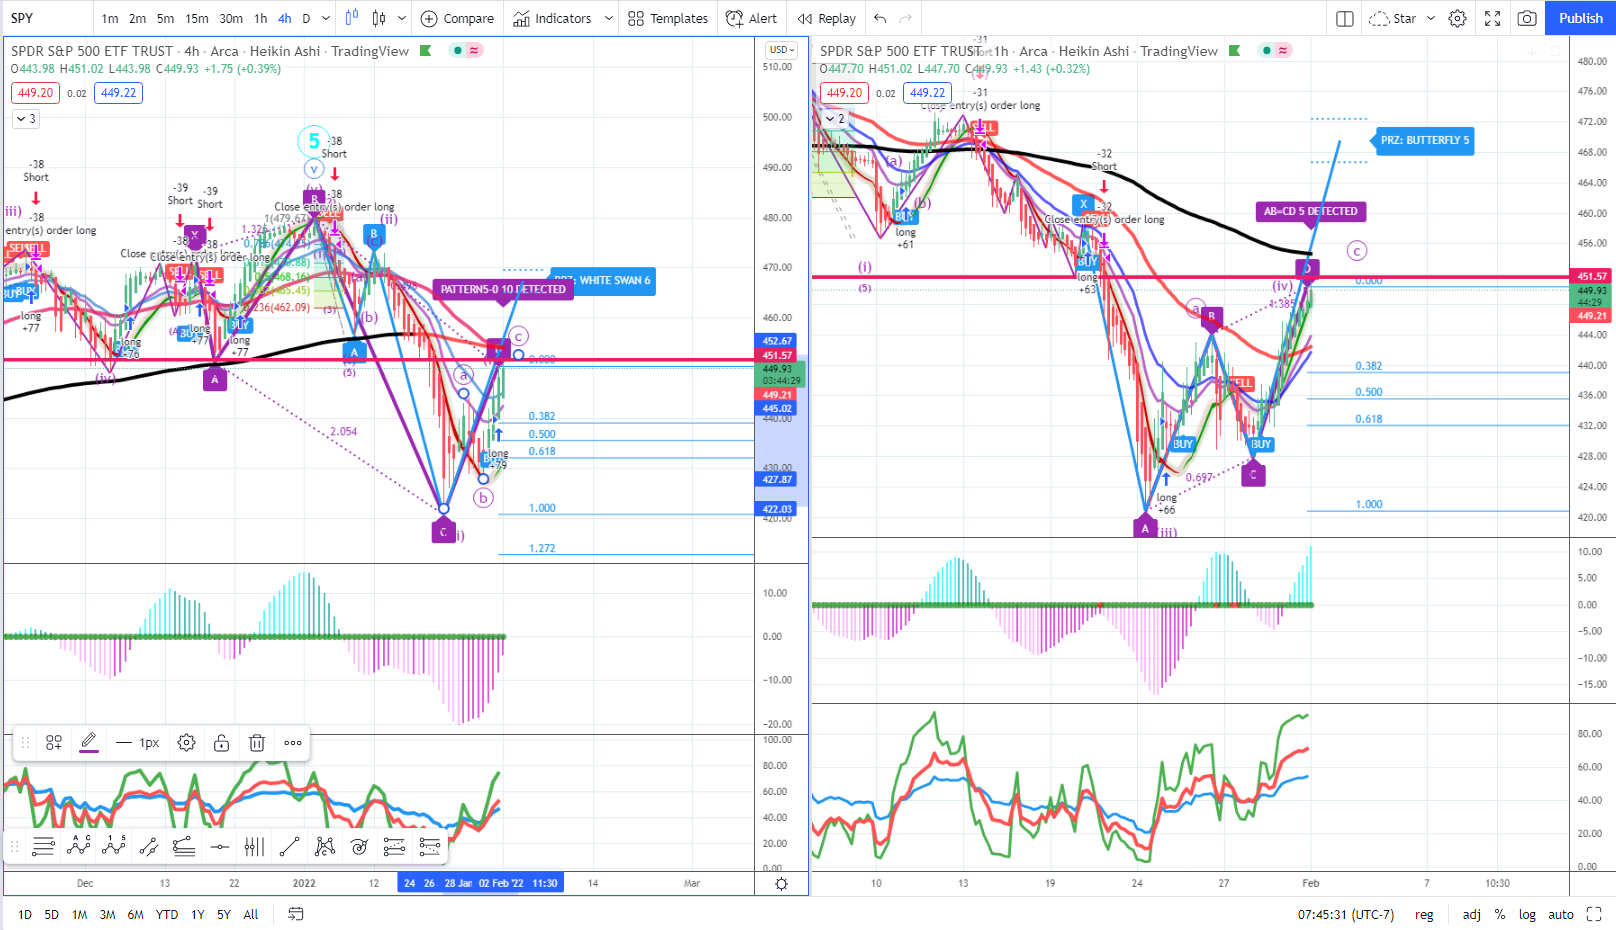Open more options in drawing toolbar

[292, 742]
